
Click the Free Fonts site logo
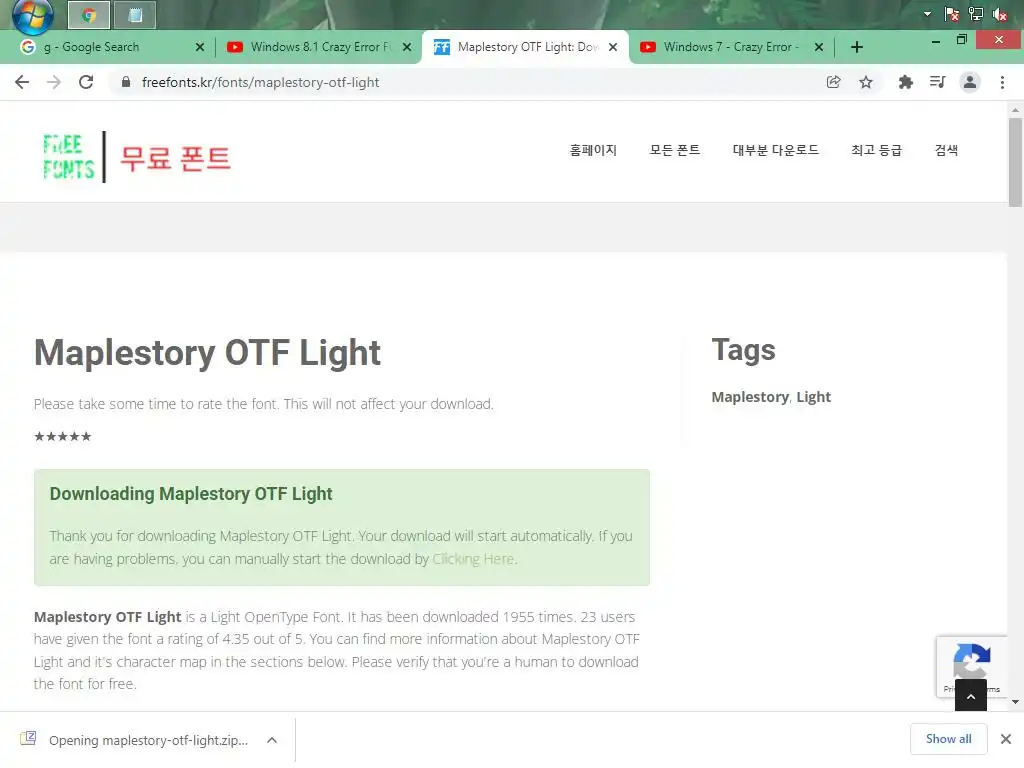click(x=69, y=157)
